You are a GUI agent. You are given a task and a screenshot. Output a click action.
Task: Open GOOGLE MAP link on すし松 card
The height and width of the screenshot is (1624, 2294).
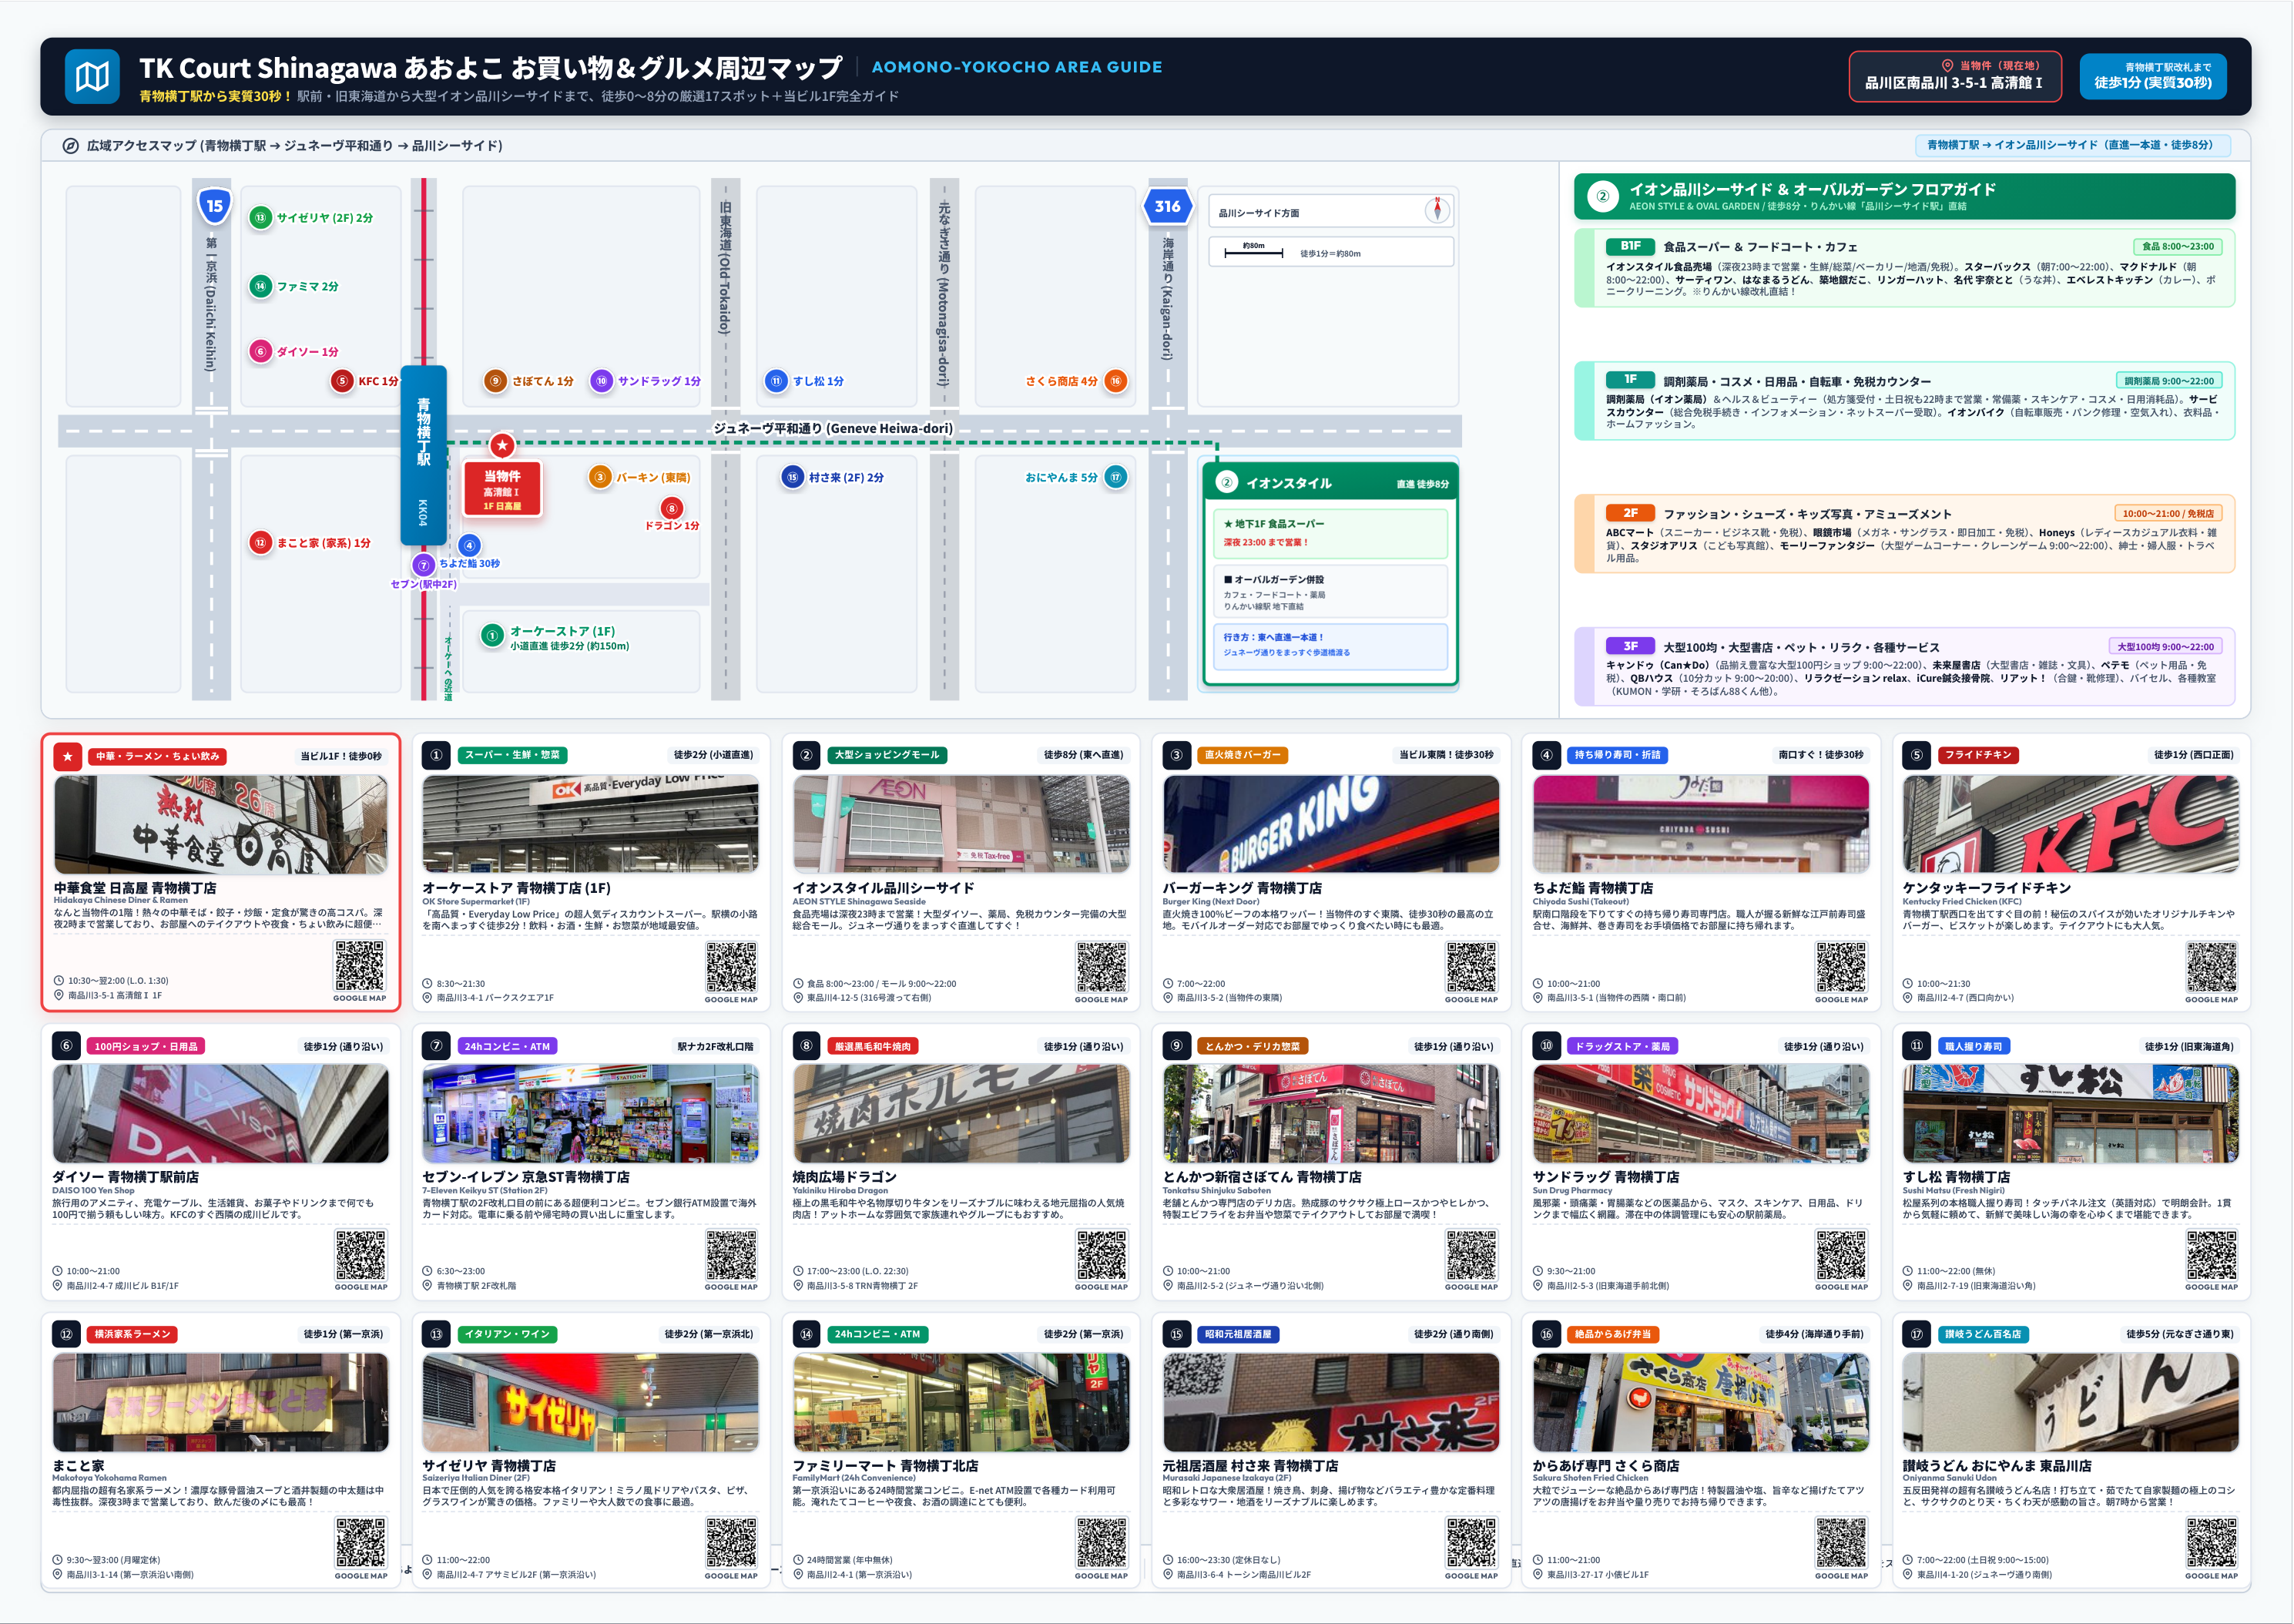(2211, 1287)
